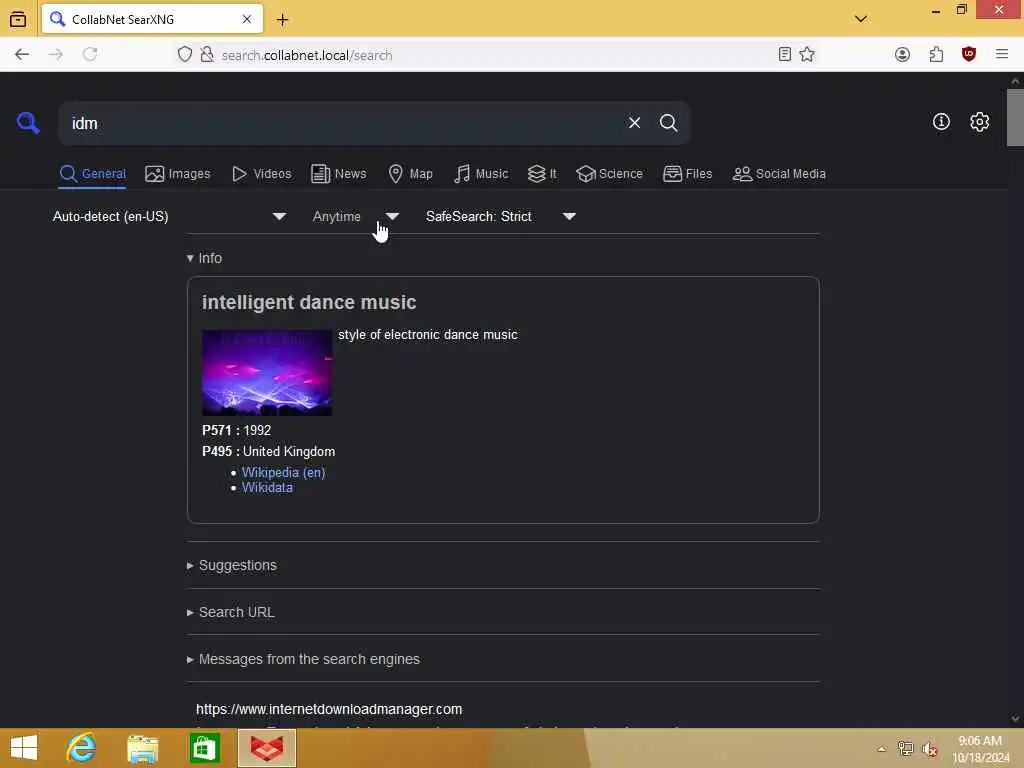The image size is (1024, 768).
Task: Switch to the General tab
Action: [93, 174]
